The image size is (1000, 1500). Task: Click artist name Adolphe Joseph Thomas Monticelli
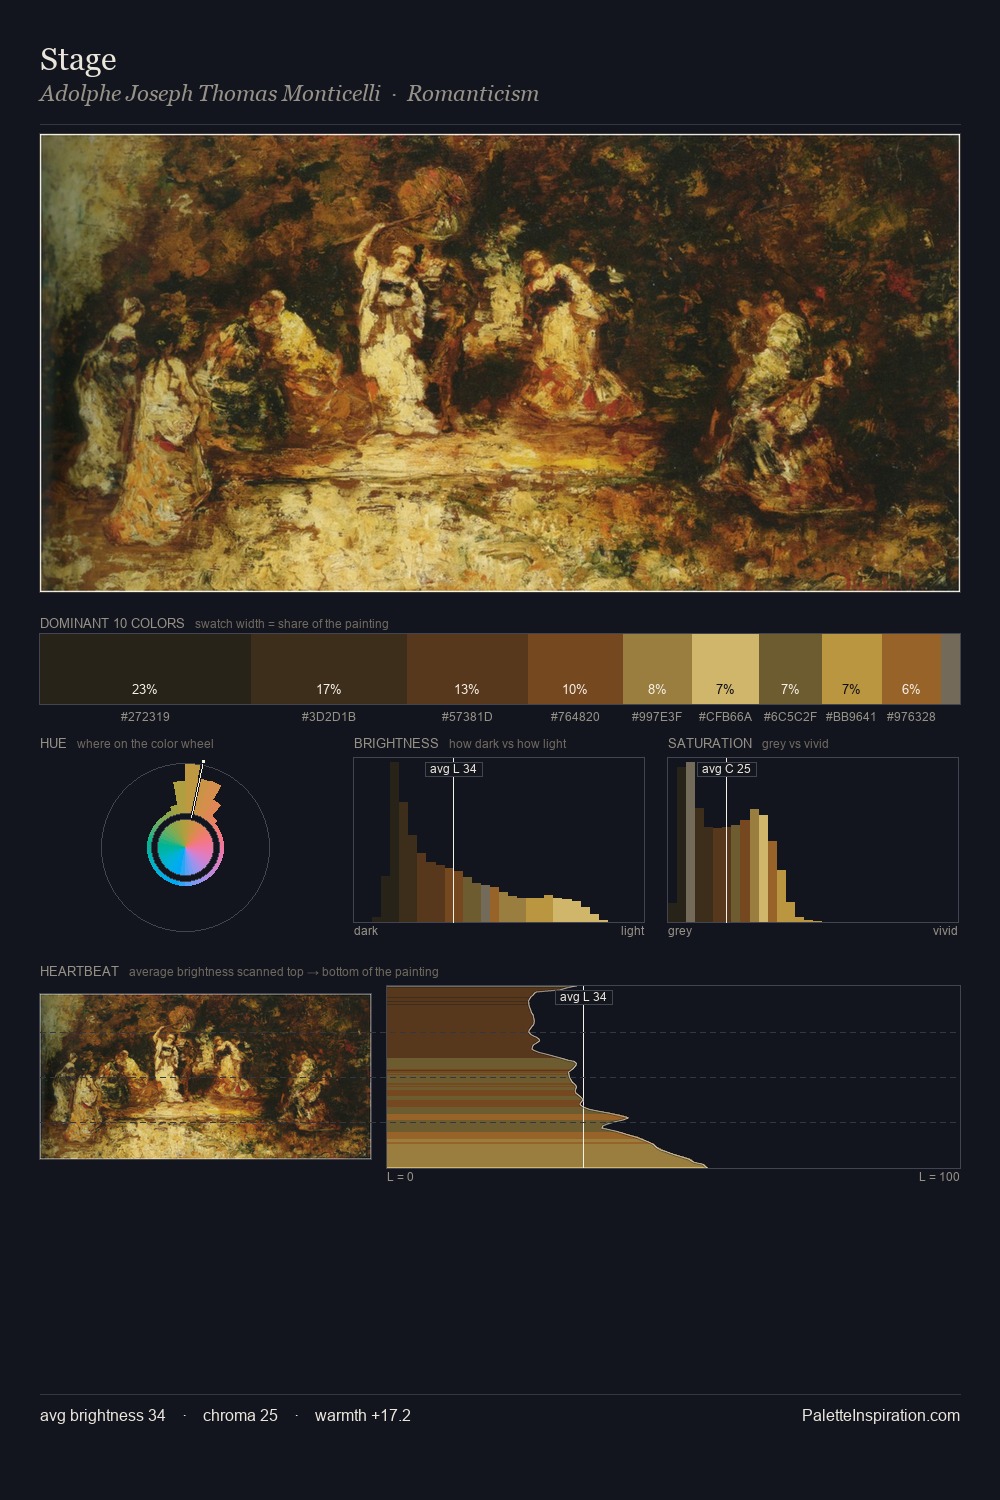[210, 94]
